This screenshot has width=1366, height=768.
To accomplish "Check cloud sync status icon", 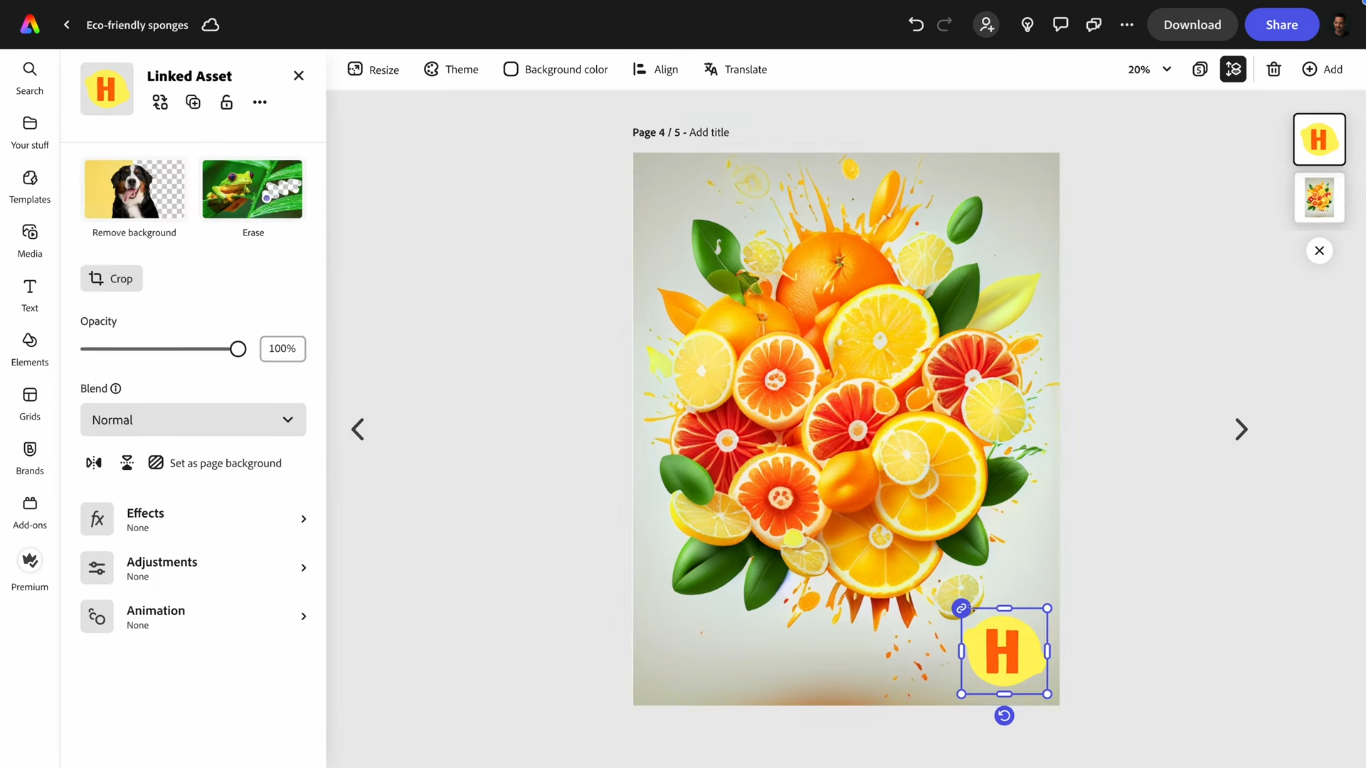I will [x=210, y=25].
